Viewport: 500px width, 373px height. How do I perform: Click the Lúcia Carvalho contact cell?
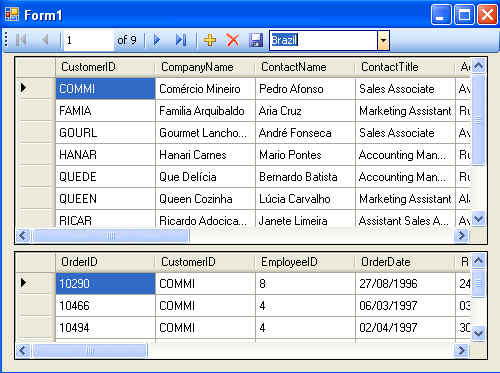[x=305, y=199]
